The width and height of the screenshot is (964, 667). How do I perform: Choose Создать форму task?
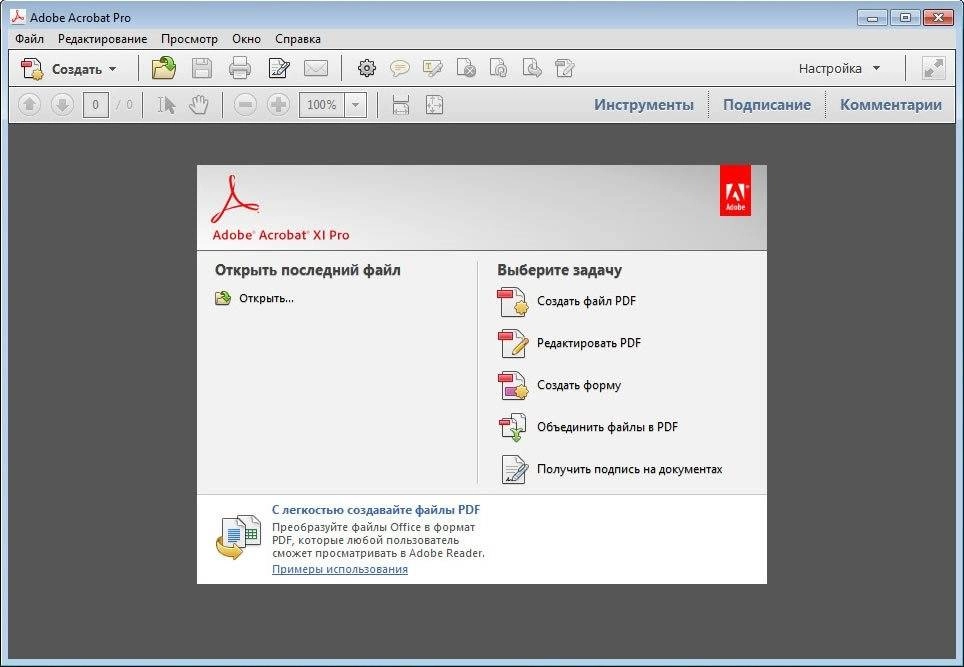coord(579,385)
